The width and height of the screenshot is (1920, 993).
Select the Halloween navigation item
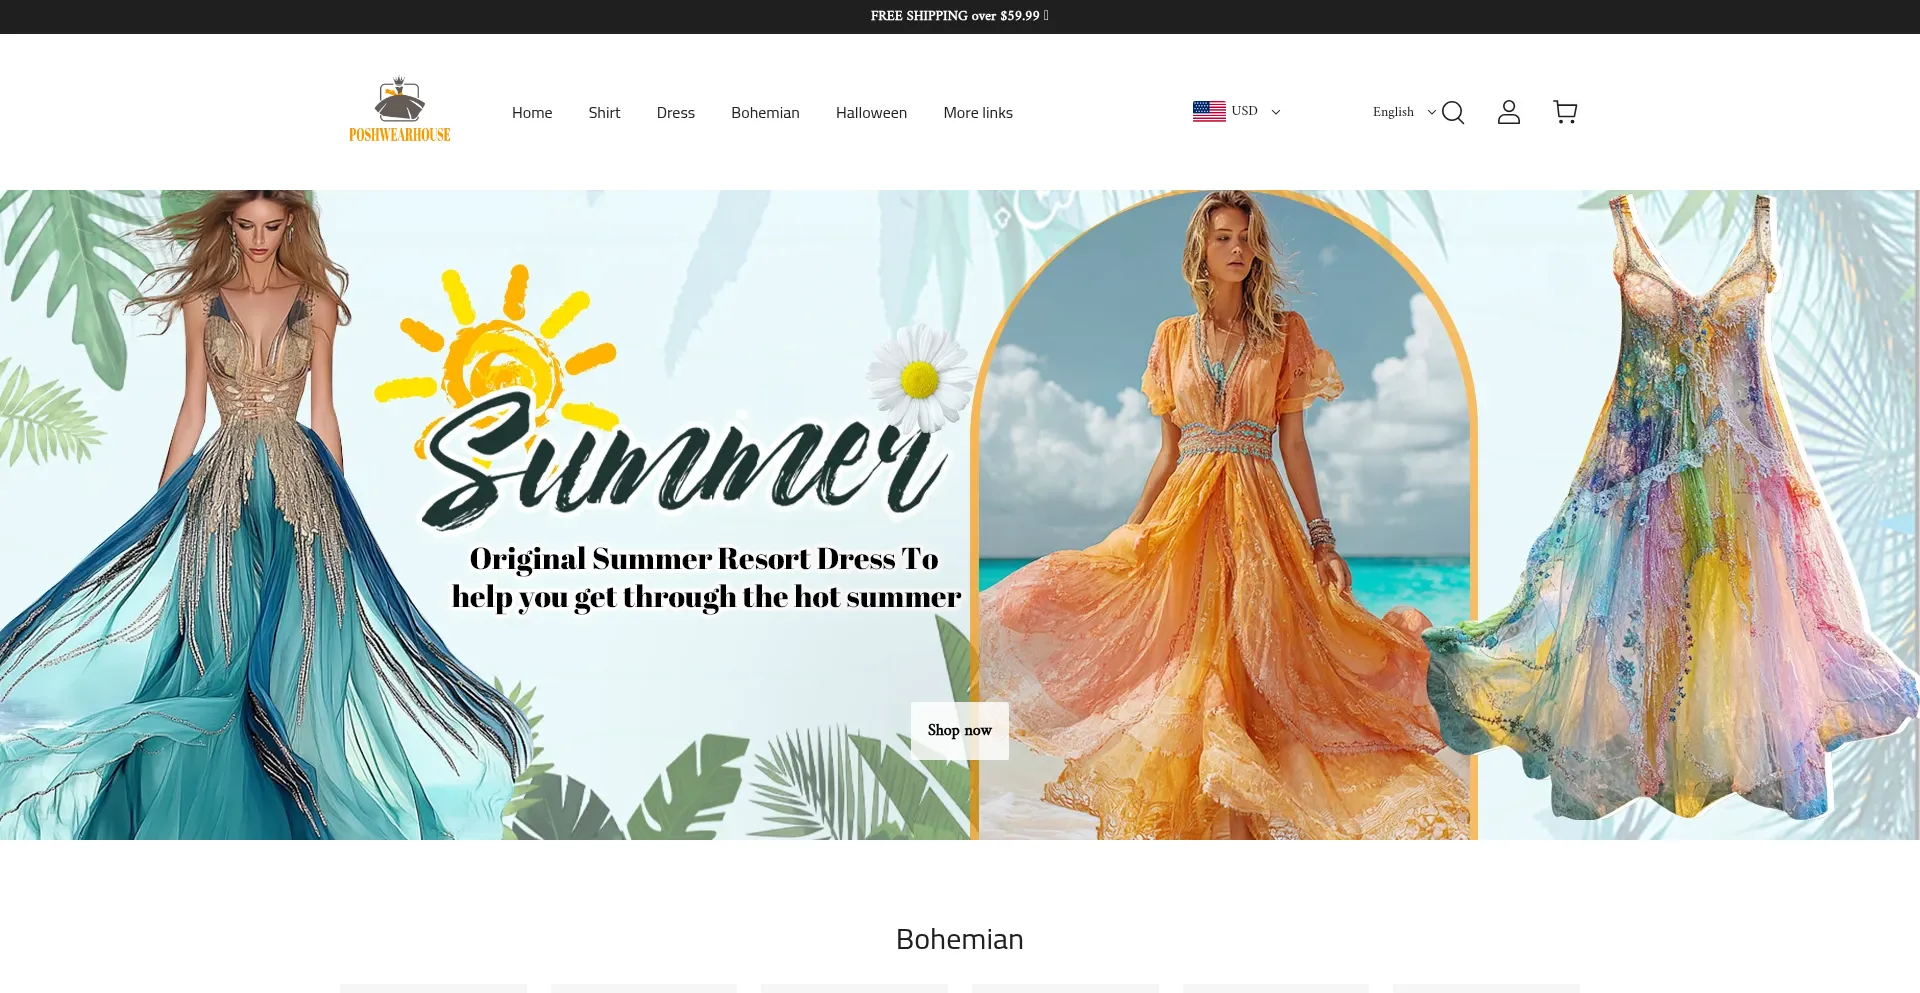[x=871, y=112]
